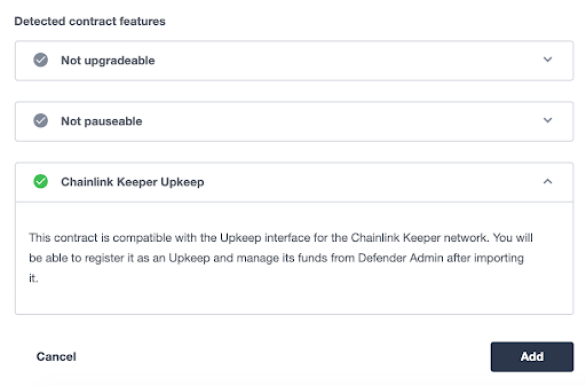Click the word "register" in the description
This screenshot has height=386, width=586.
104,258
